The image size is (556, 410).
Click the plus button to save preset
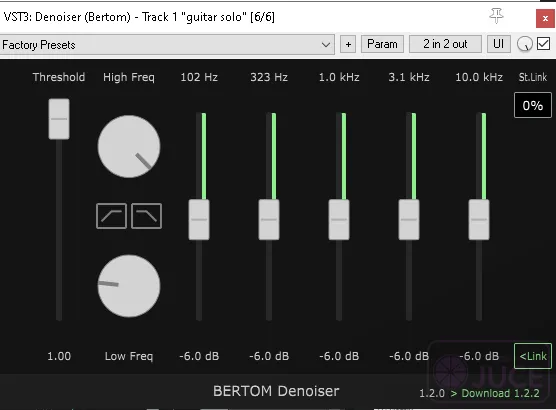coord(348,44)
